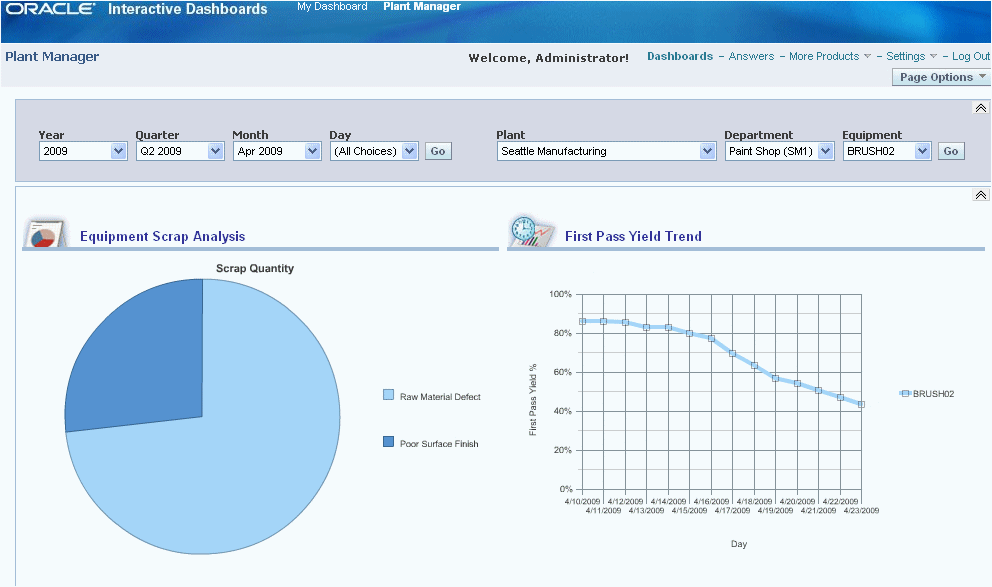
Task: Open the Department dropdown showing Paint Shop
Action: [x=779, y=151]
